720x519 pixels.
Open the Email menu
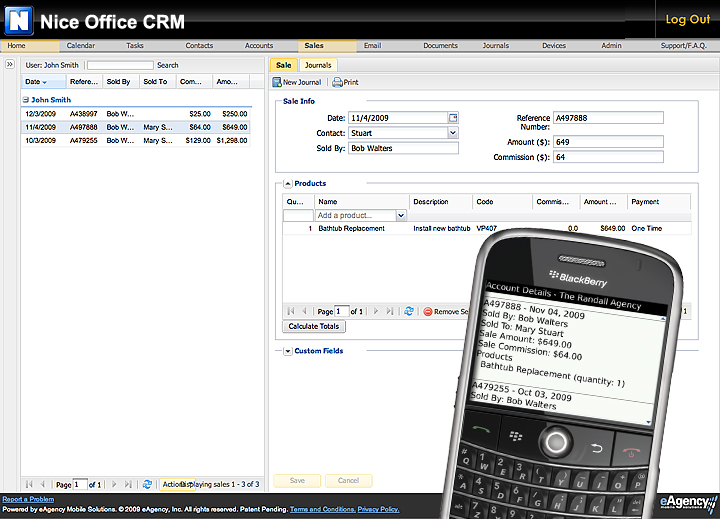[372, 45]
